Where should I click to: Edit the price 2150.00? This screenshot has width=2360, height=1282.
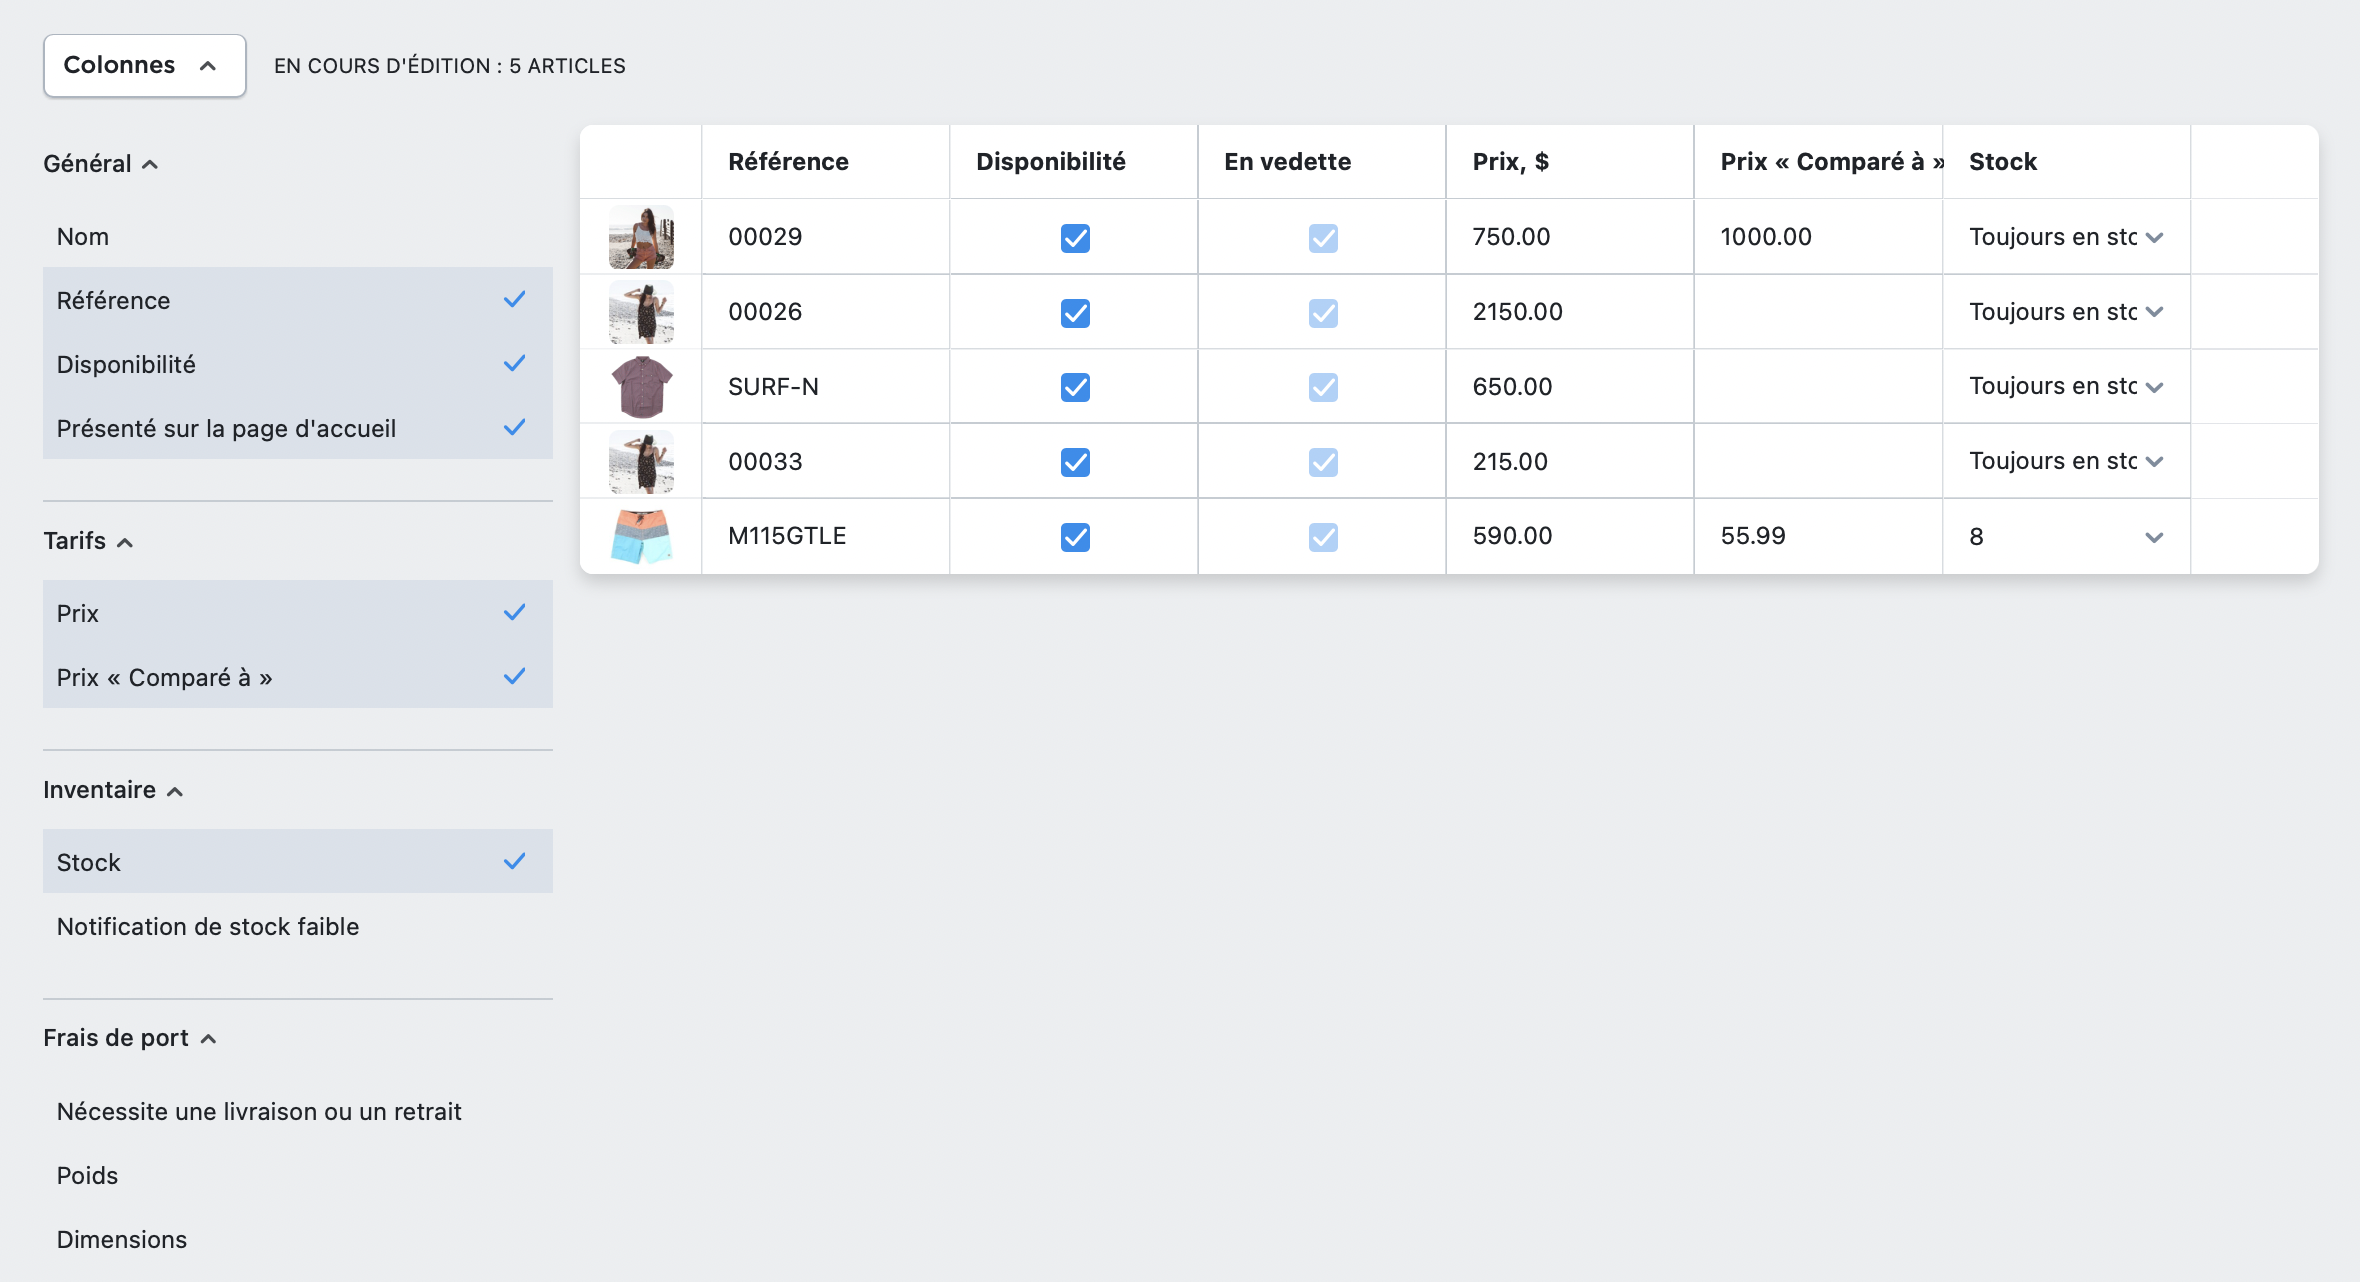point(1569,312)
